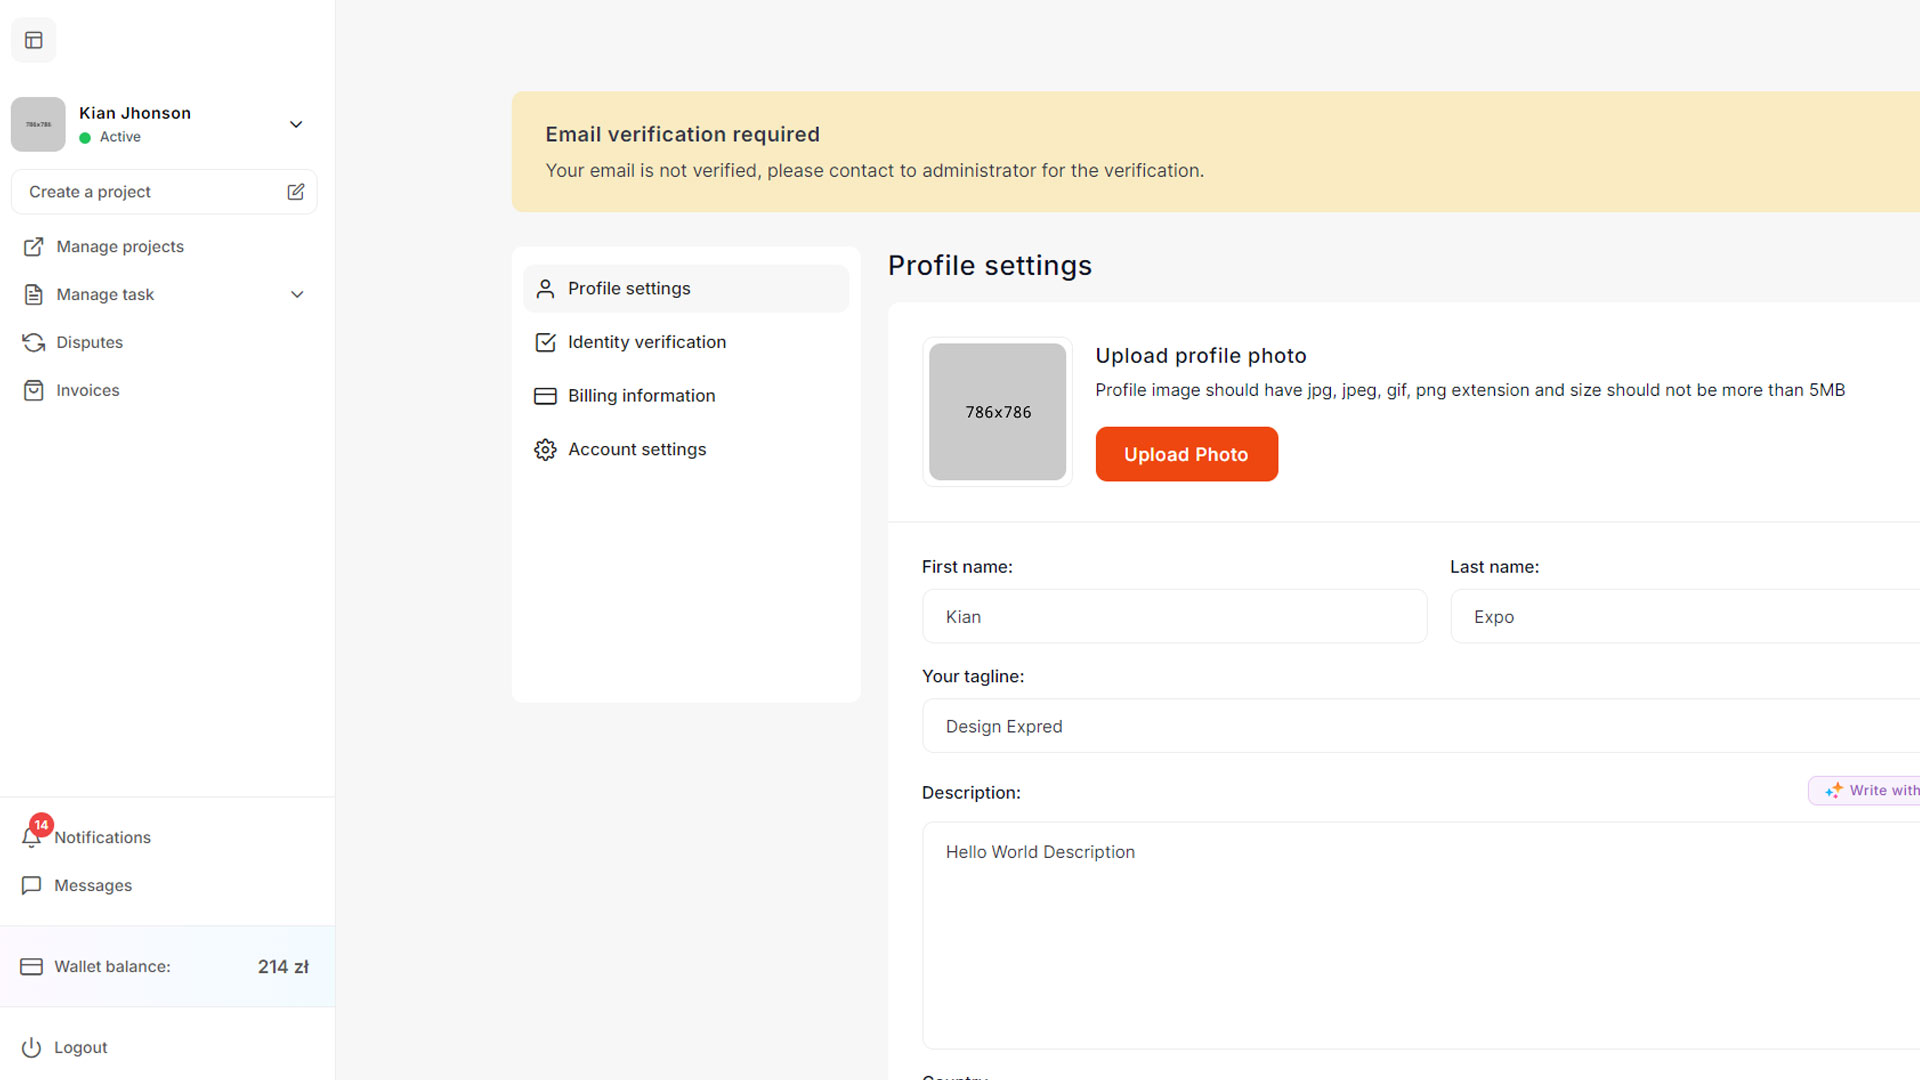Click the 786x786 profile photo placeholder
This screenshot has width=1920, height=1080.
tap(997, 412)
